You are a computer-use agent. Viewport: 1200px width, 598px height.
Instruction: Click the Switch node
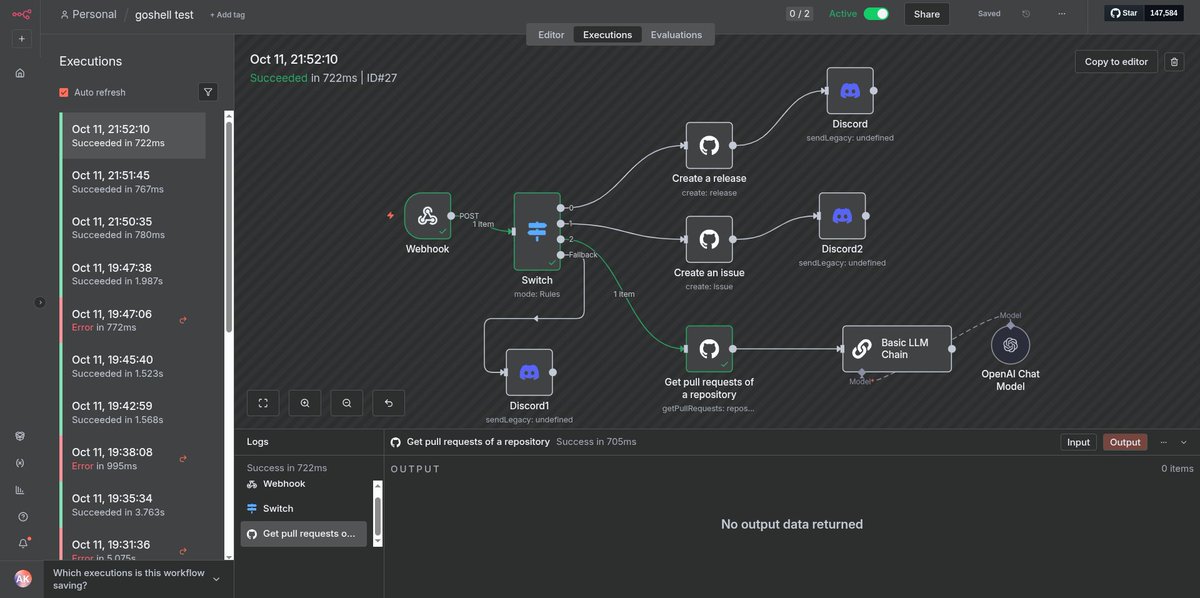[537, 231]
